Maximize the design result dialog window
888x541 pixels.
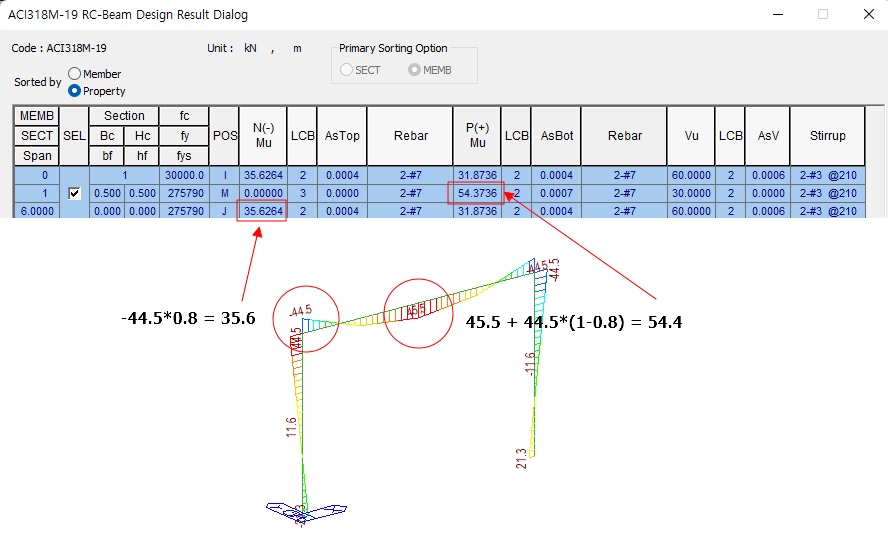point(823,15)
